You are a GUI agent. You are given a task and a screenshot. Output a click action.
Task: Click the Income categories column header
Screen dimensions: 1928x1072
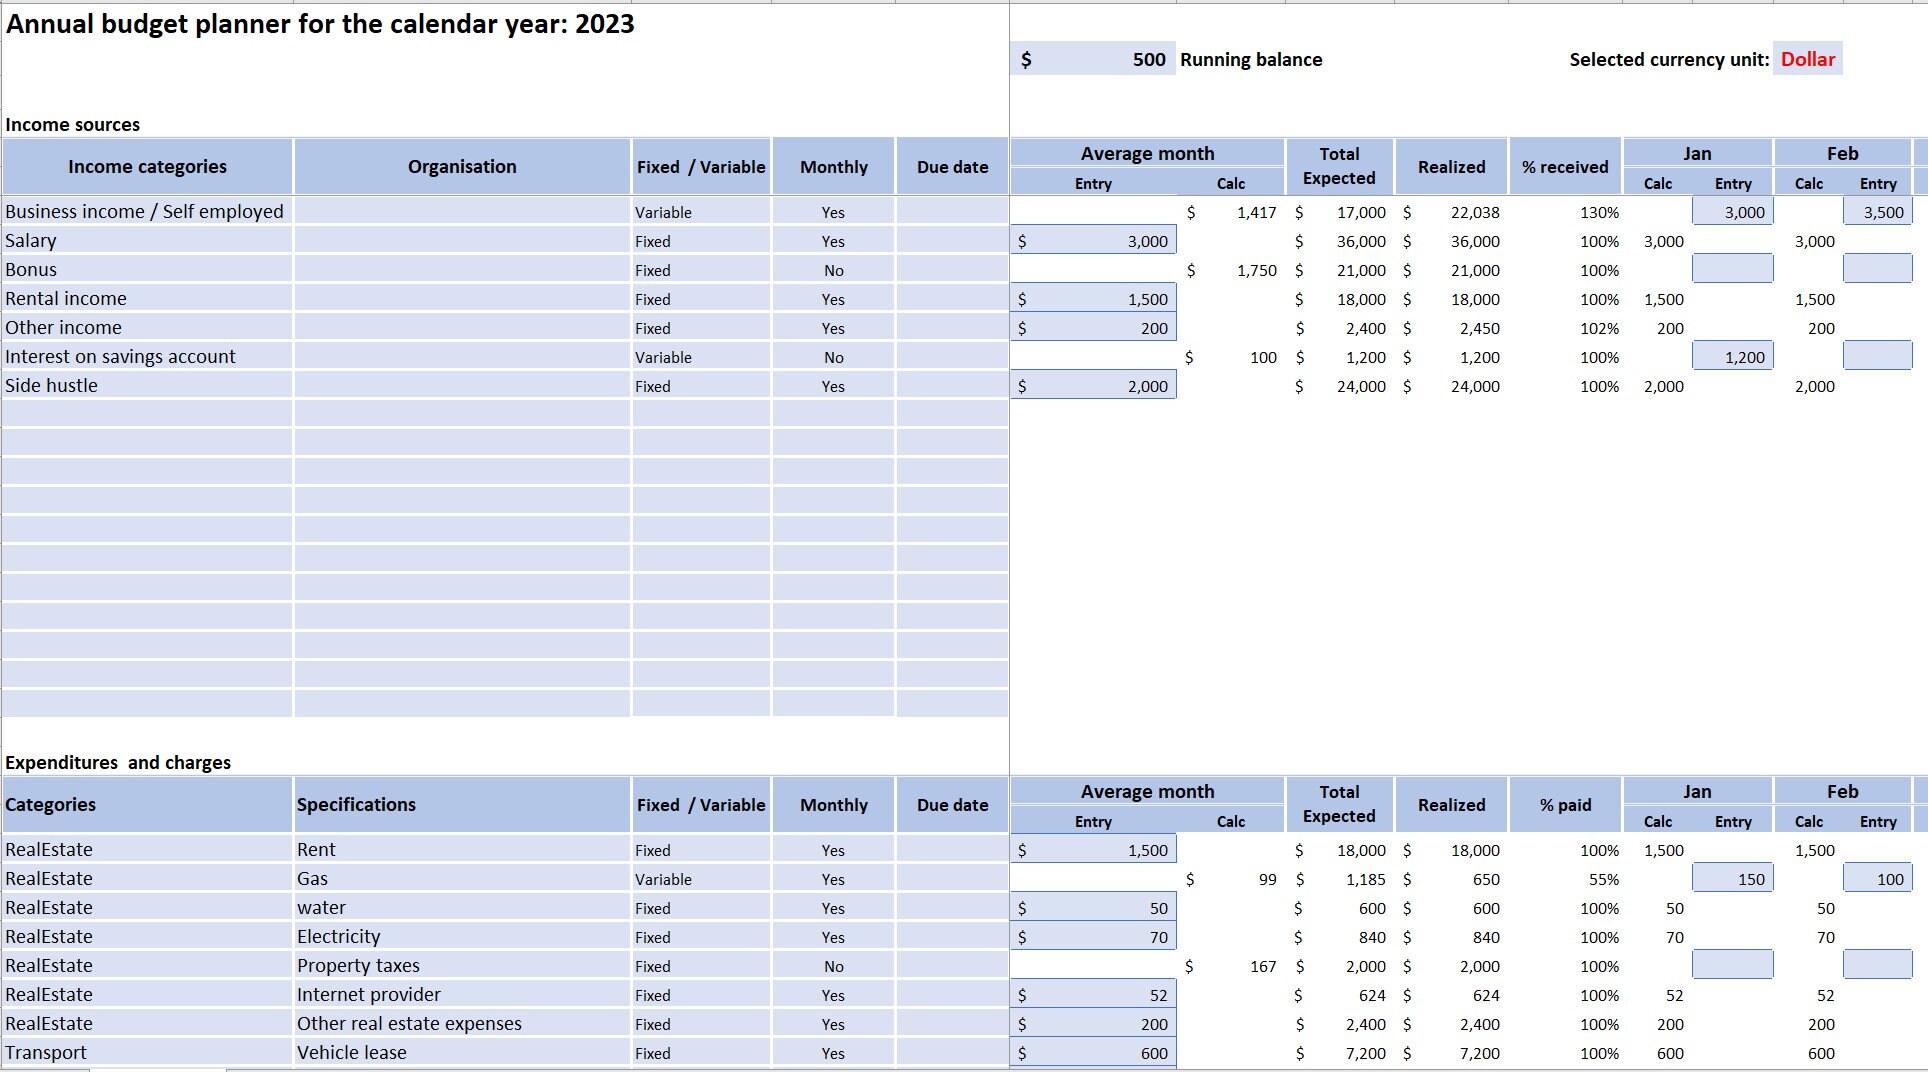coord(147,167)
